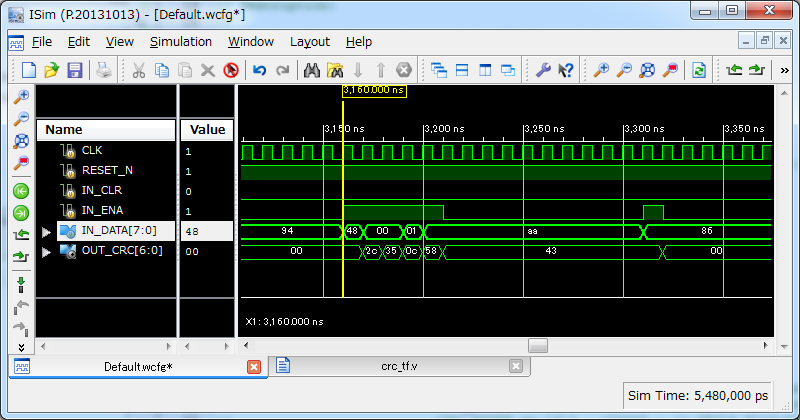Viewport: 800px width, 420px height.
Task: Click the Find binoculars icon
Action: click(x=312, y=70)
